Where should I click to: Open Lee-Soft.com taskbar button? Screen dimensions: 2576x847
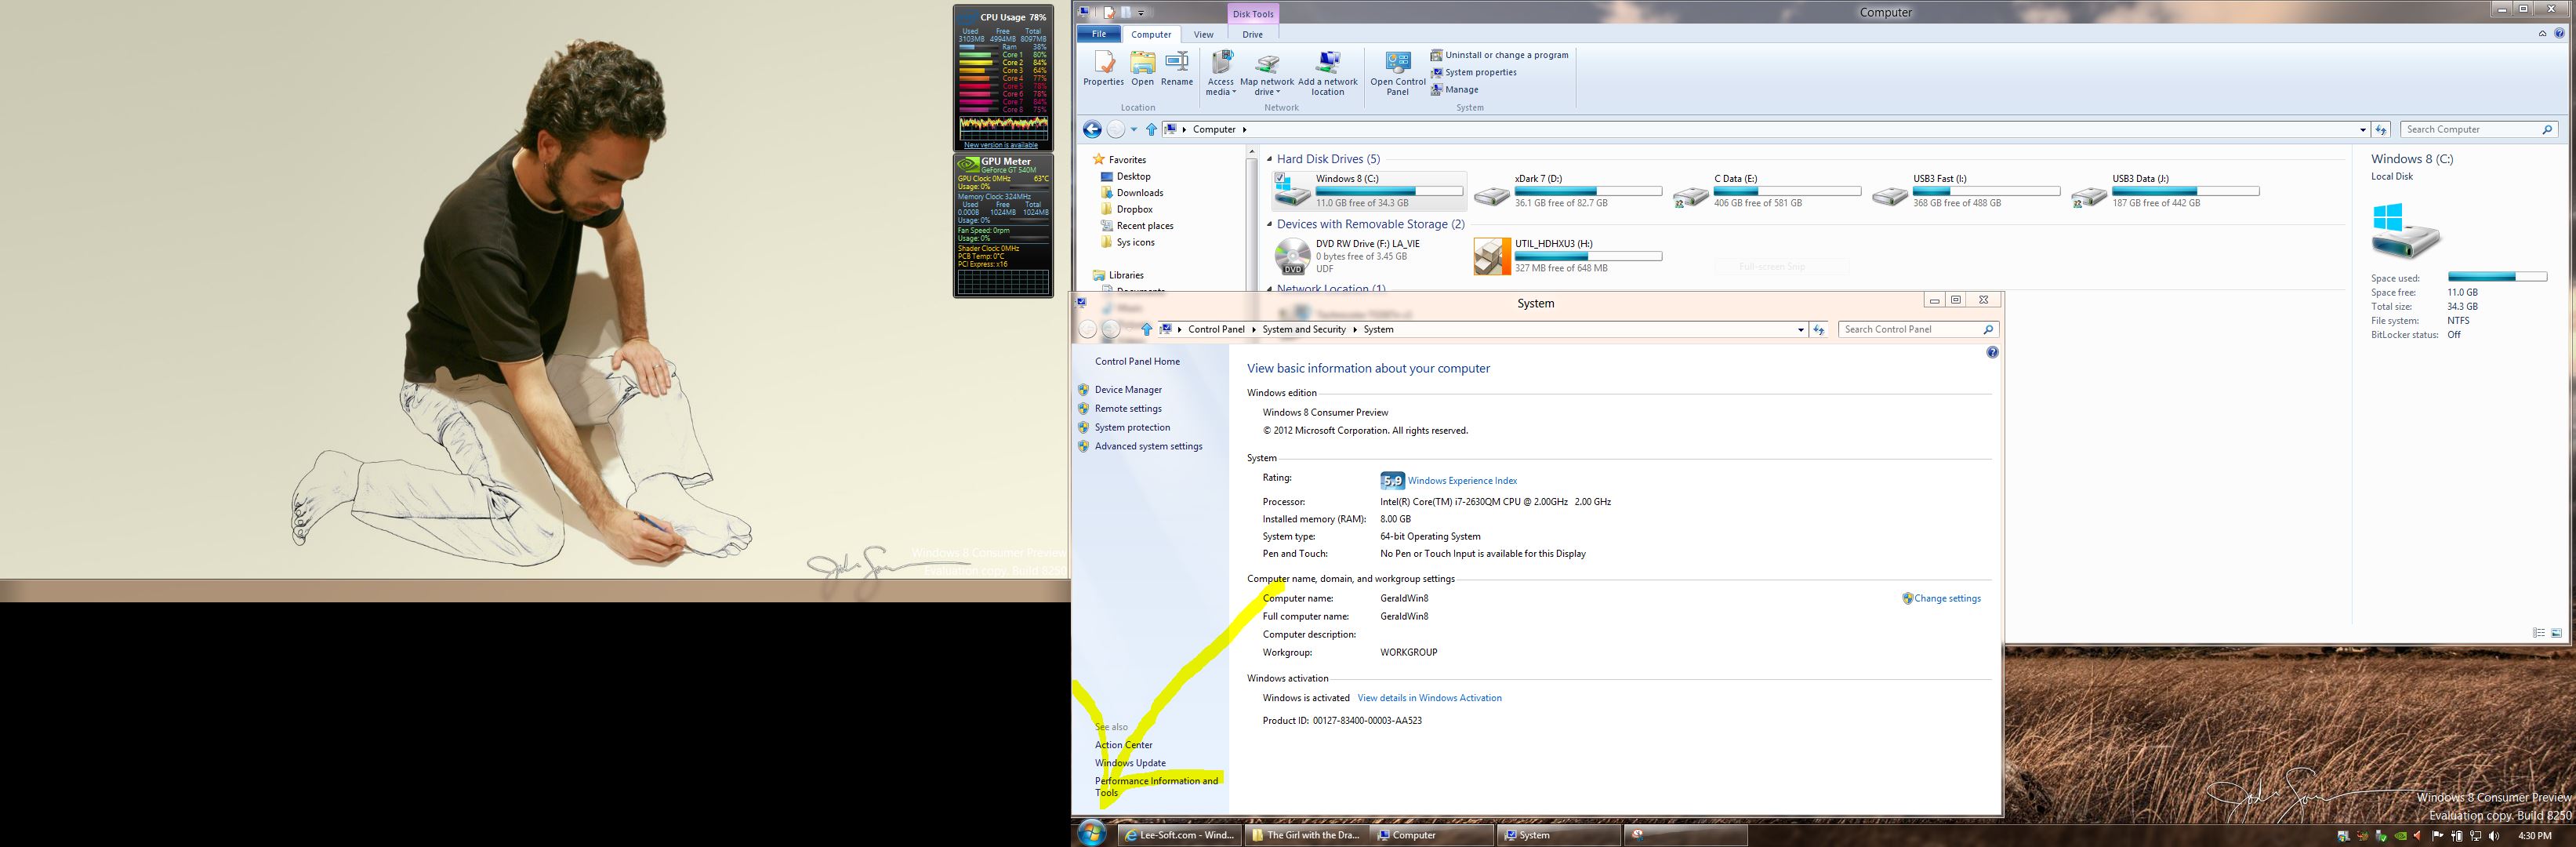tap(1180, 835)
